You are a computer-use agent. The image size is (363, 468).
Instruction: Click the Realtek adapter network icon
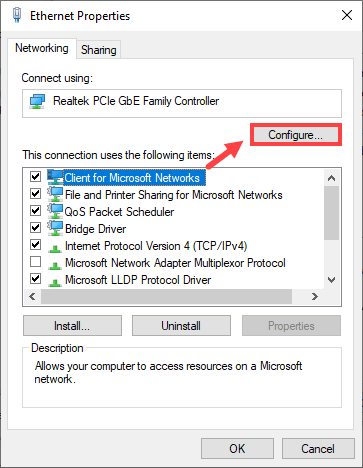pyautogui.click(x=37, y=101)
